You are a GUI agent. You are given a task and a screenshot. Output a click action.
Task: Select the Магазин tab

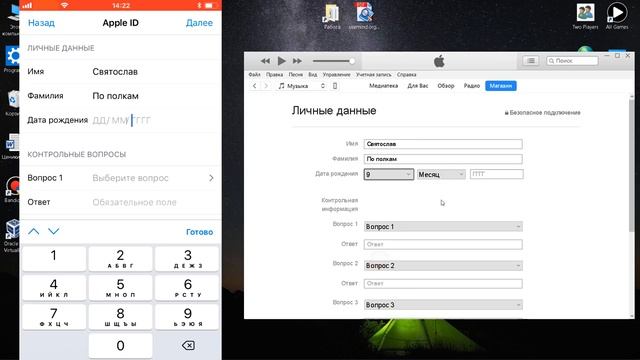pos(500,86)
